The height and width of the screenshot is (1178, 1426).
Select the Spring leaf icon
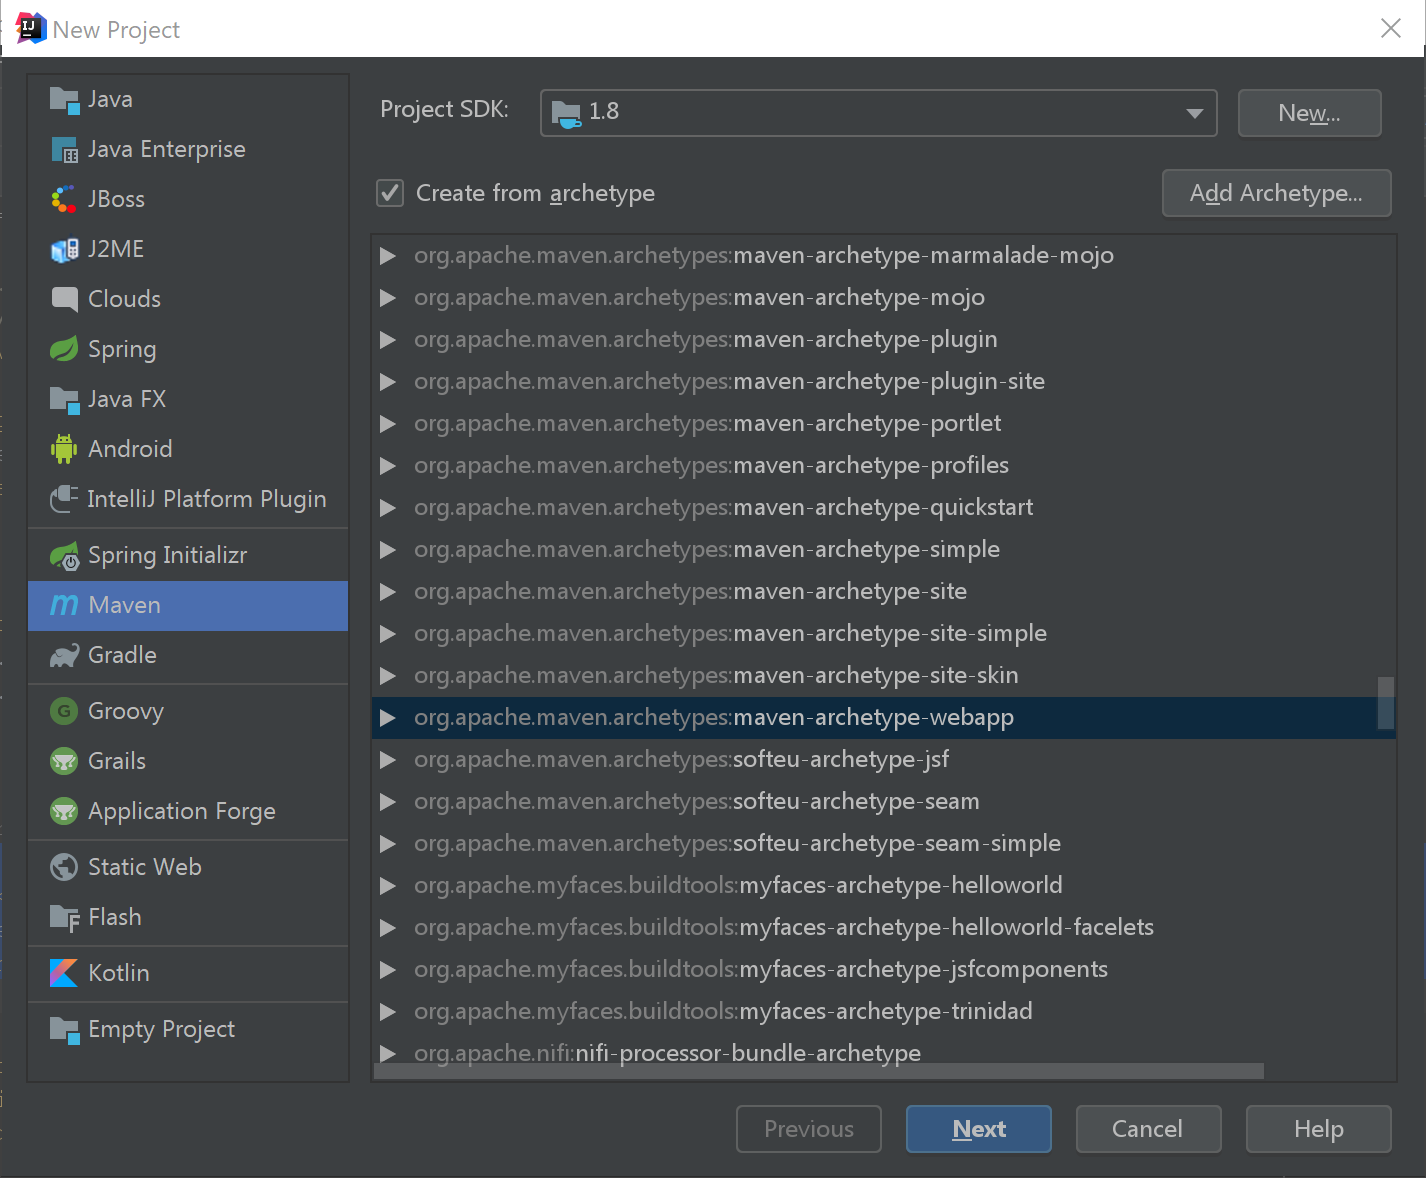[64, 349]
